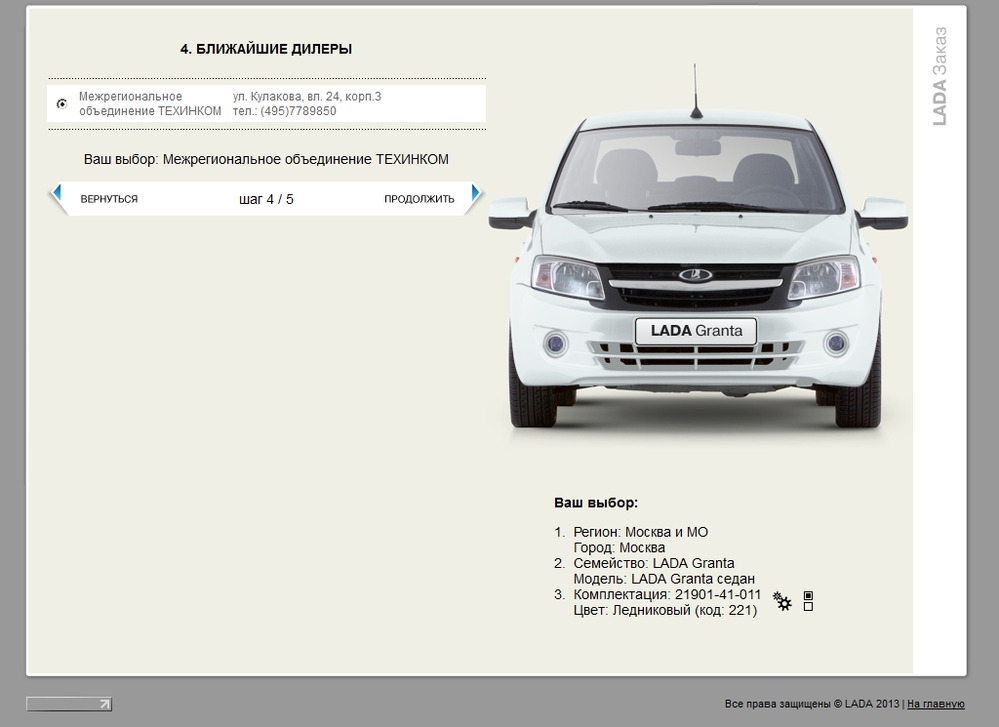Click the LADA Granta car image
The height and width of the screenshot is (727, 999).
[x=698, y=248]
